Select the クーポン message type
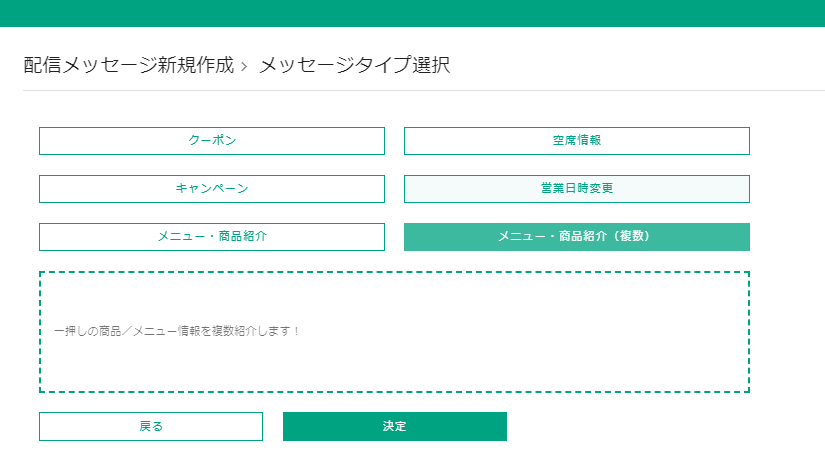Screen dimensions: 825x455 click(212, 141)
